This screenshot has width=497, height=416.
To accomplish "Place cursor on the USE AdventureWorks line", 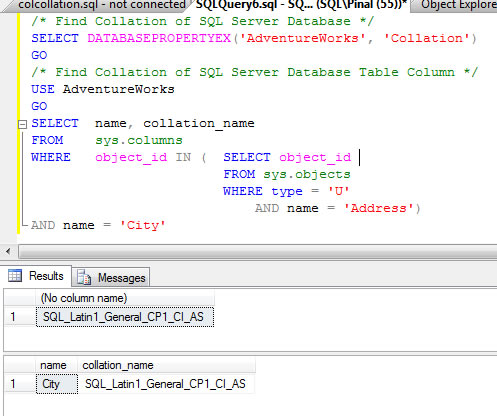I will (103, 89).
